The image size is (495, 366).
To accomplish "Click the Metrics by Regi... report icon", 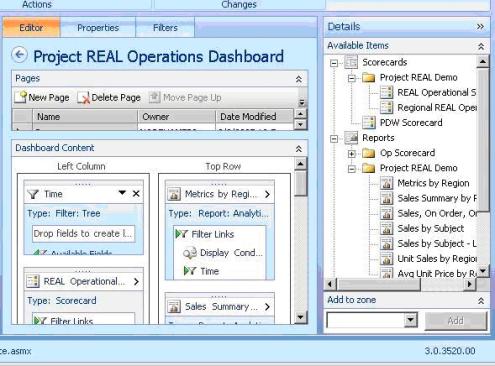I will click(174, 194).
